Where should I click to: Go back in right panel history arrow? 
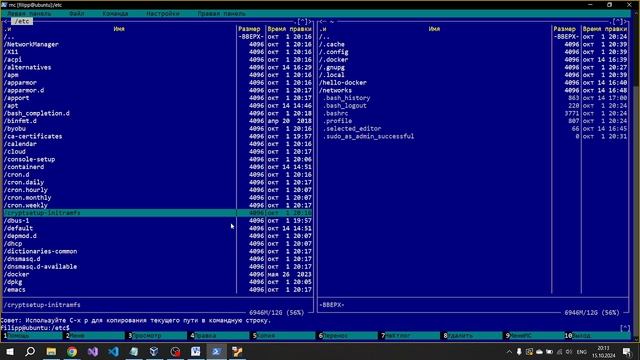point(321,21)
